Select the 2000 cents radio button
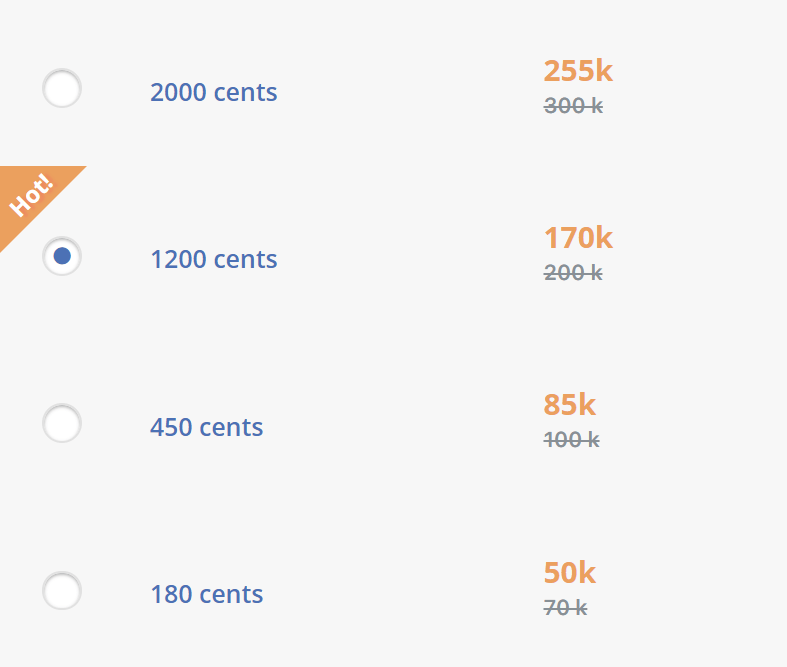 pos(62,88)
